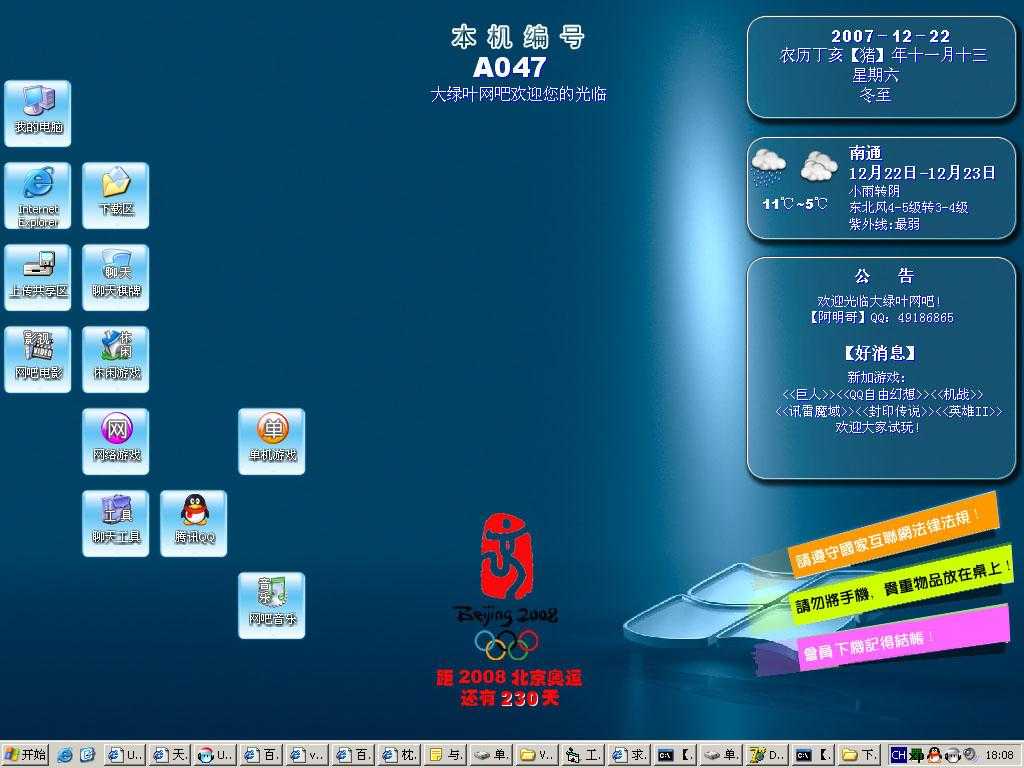
Task: Switch to the Santa-hat icon taskbar window
Action: (x=216, y=756)
